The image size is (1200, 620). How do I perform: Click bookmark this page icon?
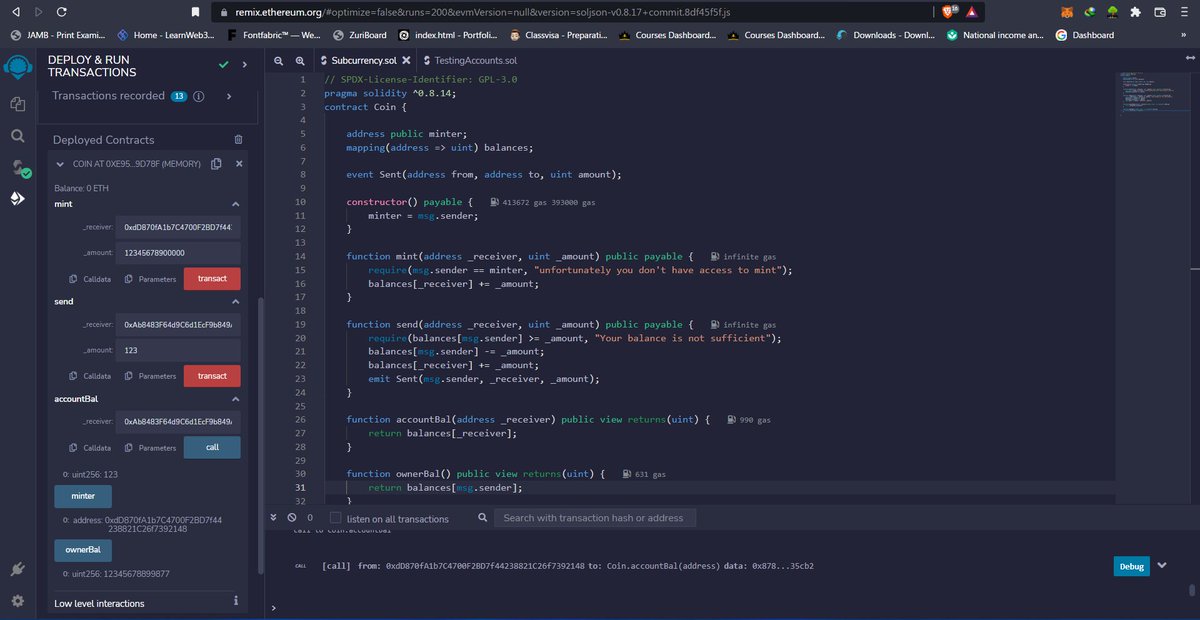194,12
